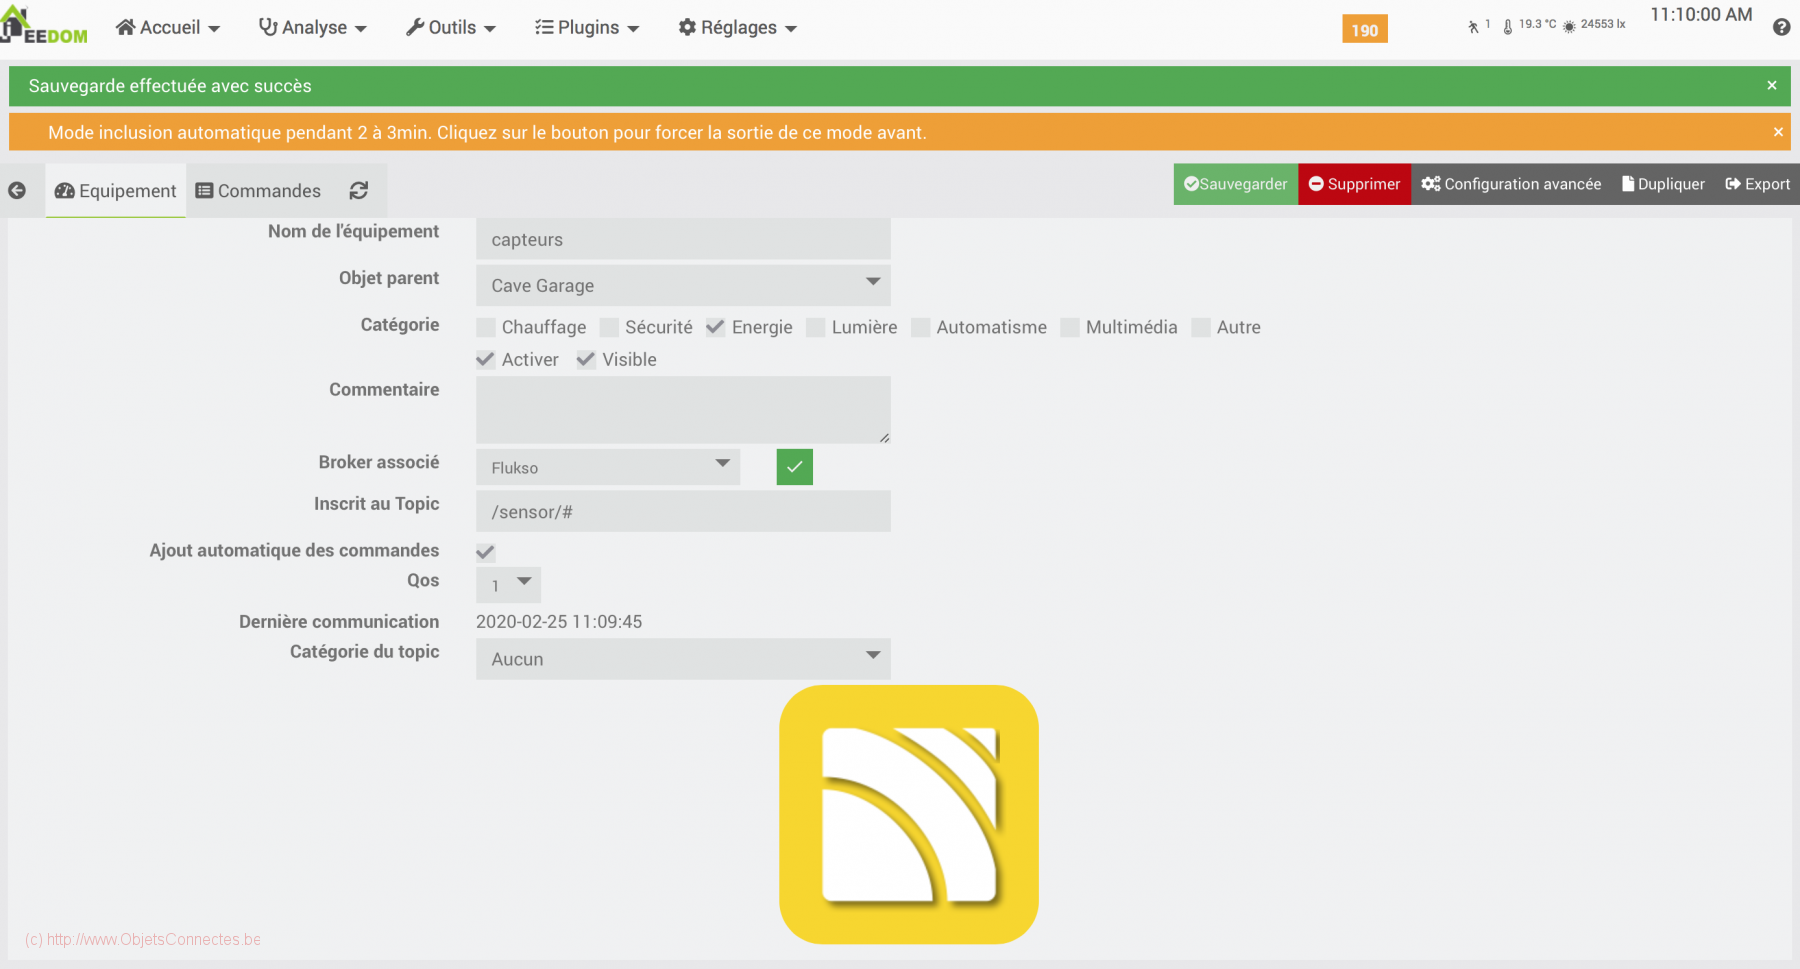Screen dimensions: 1800x969
Task: Open the Outils menu
Action: [x=451, y=28]
